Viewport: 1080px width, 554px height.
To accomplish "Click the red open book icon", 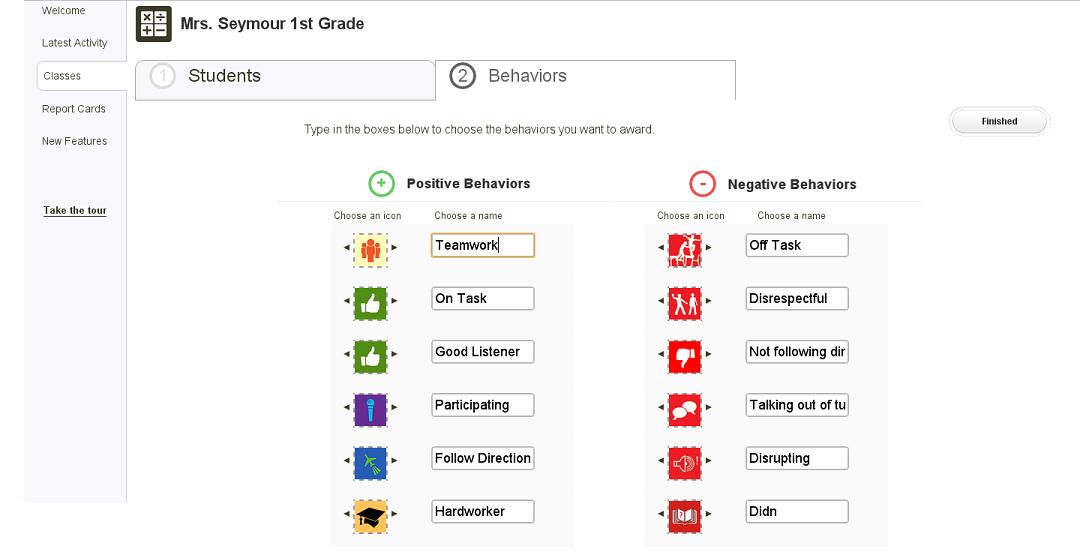I will point(685,515).
